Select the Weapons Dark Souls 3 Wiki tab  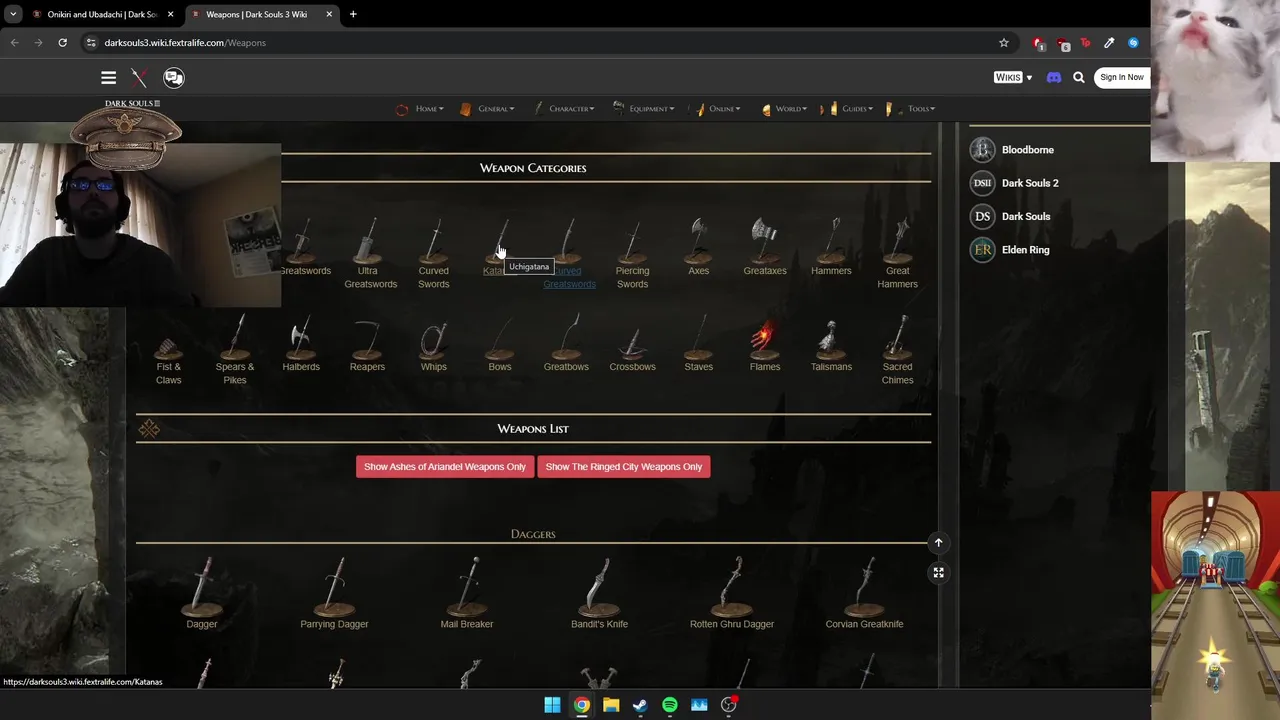[x=262, y=14]
